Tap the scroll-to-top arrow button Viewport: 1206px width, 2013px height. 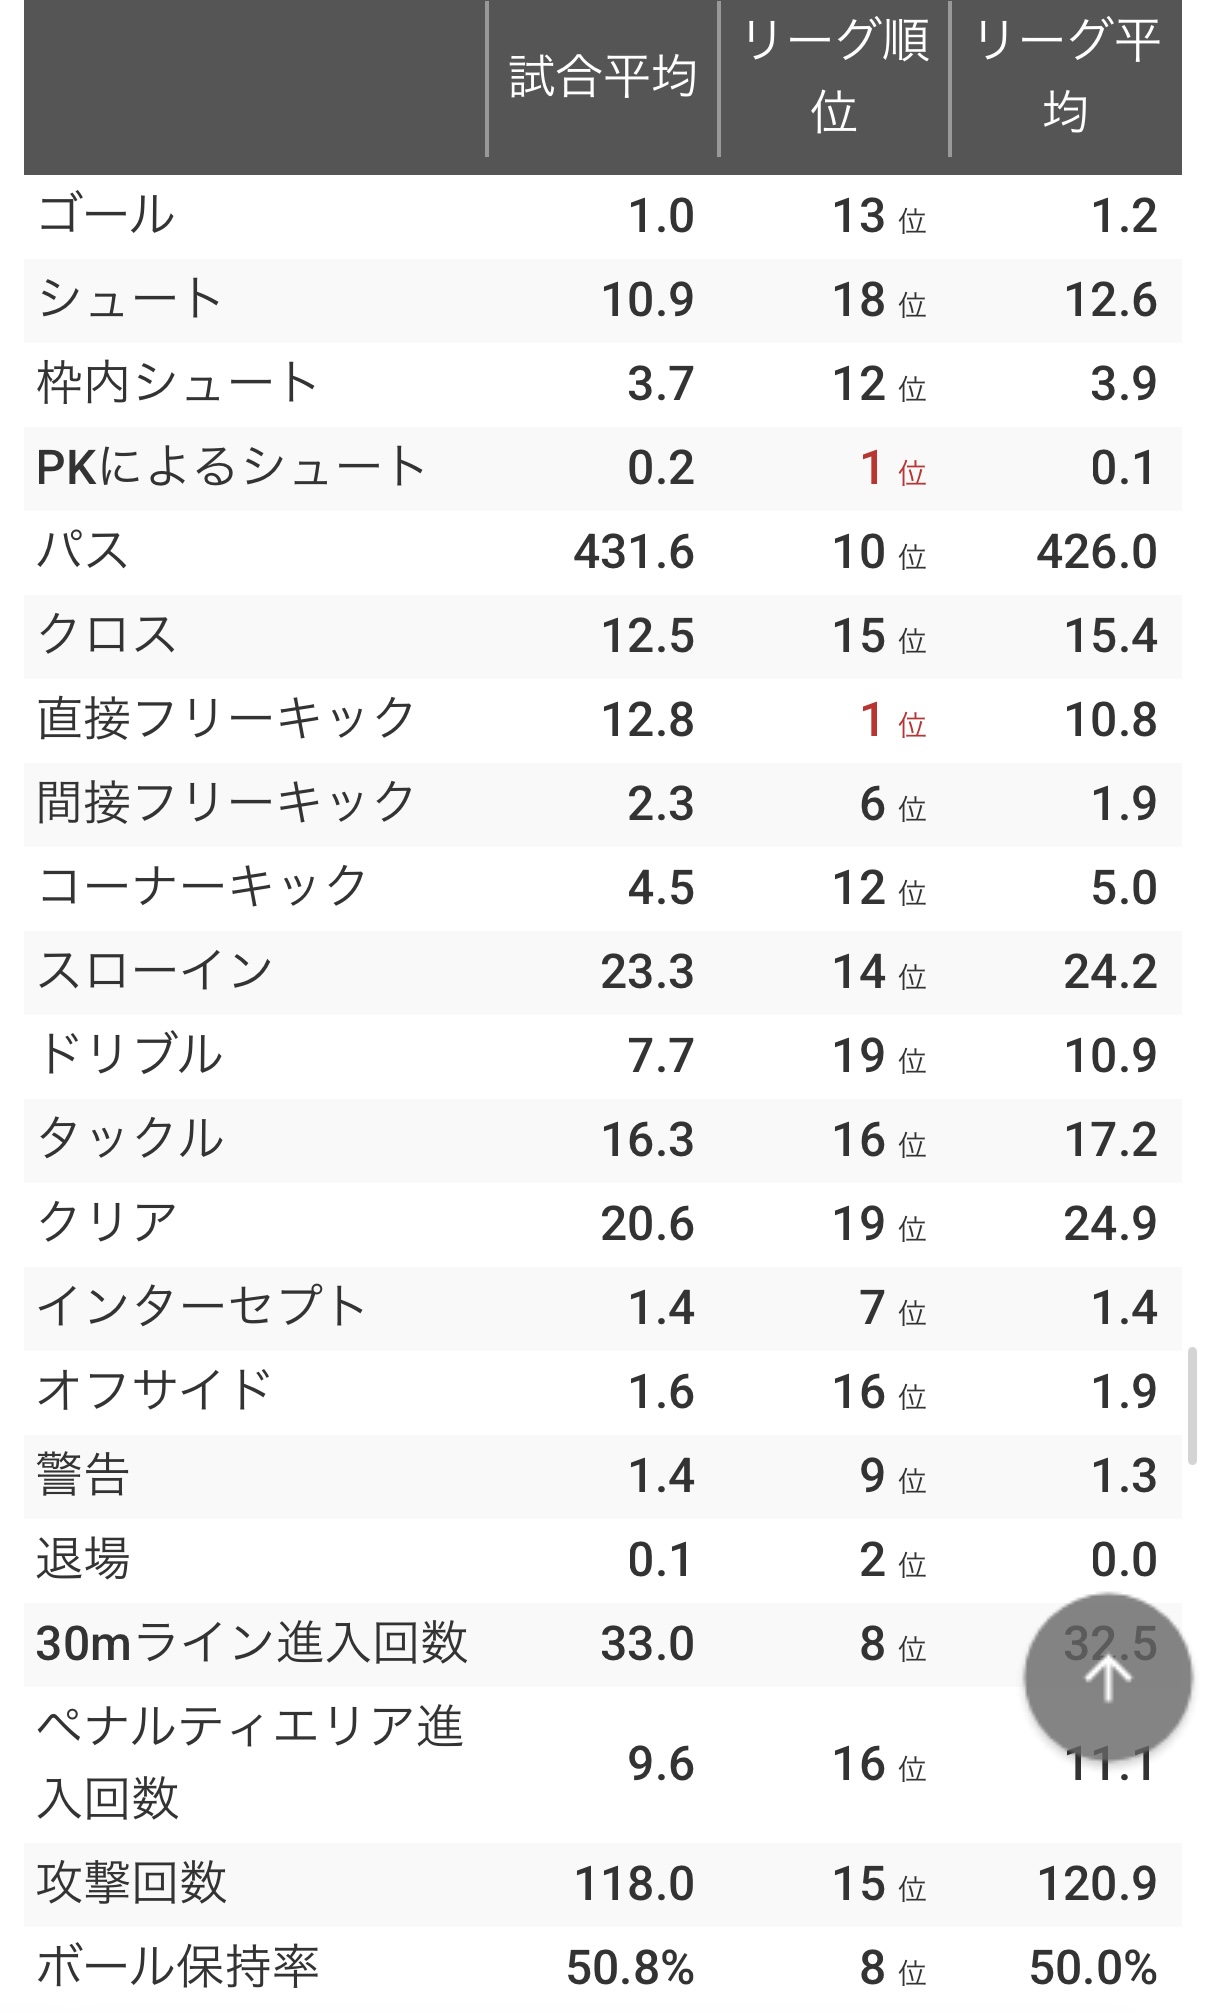point(1107,1677)
